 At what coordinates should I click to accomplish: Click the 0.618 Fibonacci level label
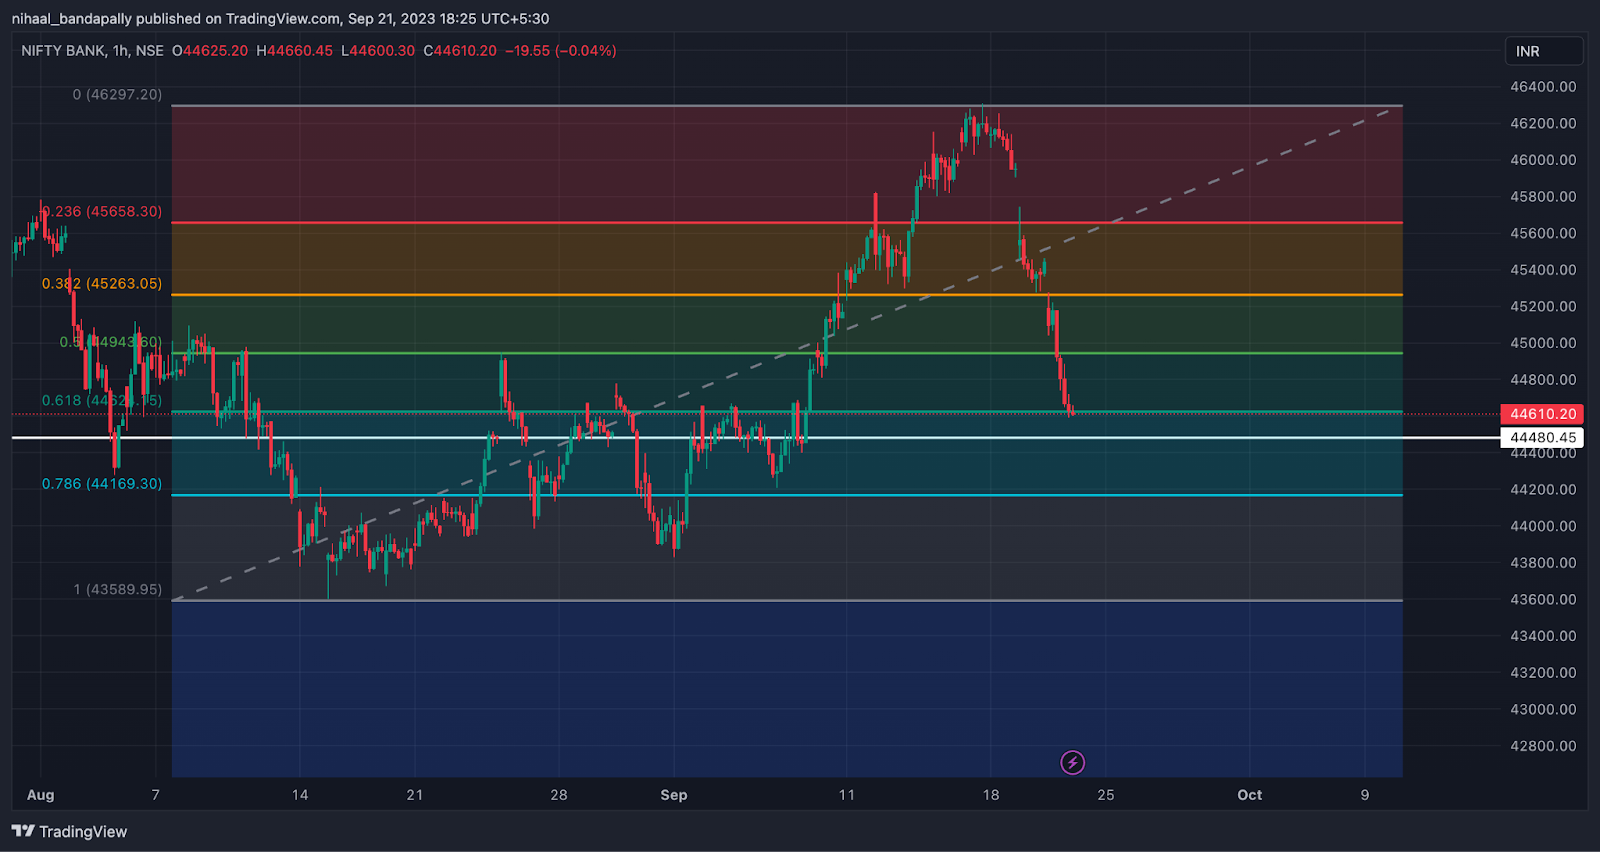tap(102, 400)
